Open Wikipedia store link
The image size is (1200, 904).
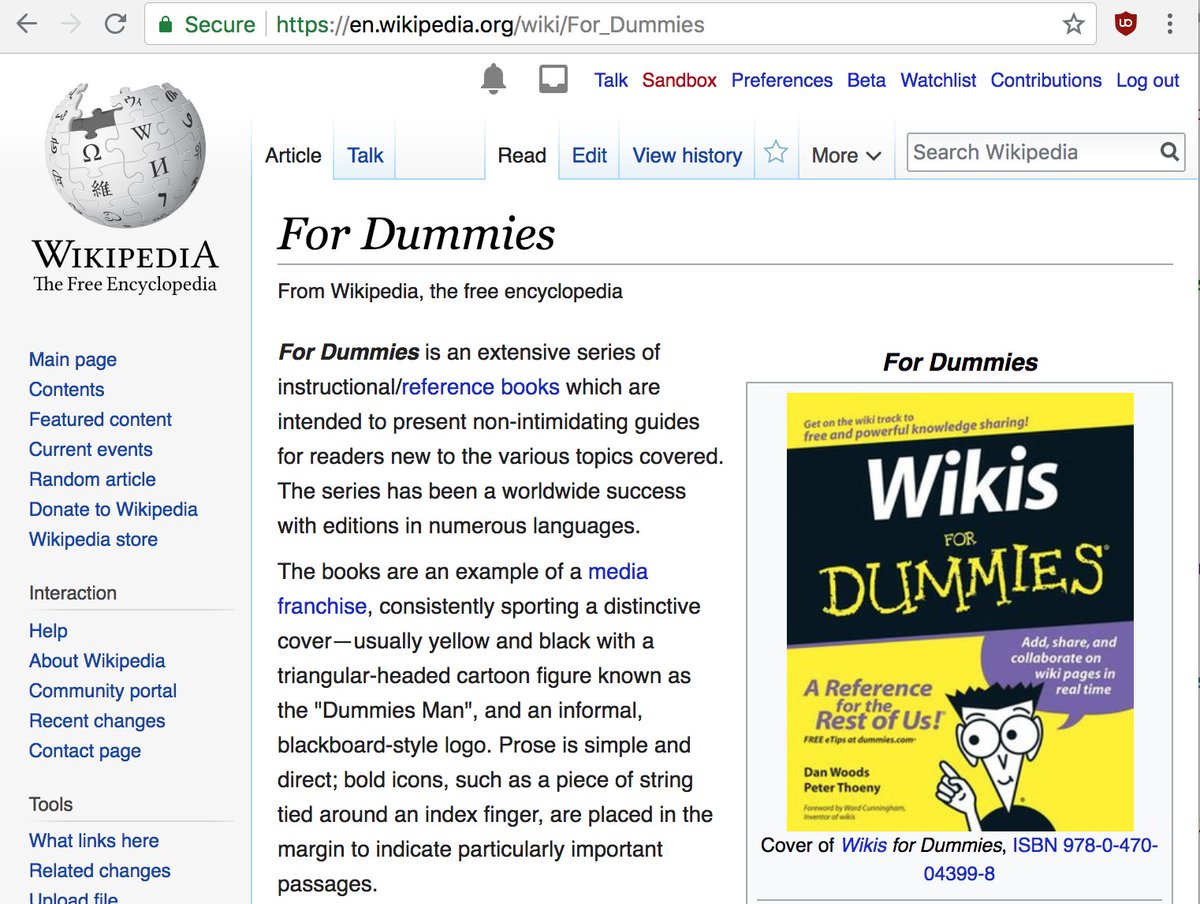click(93, 539)
